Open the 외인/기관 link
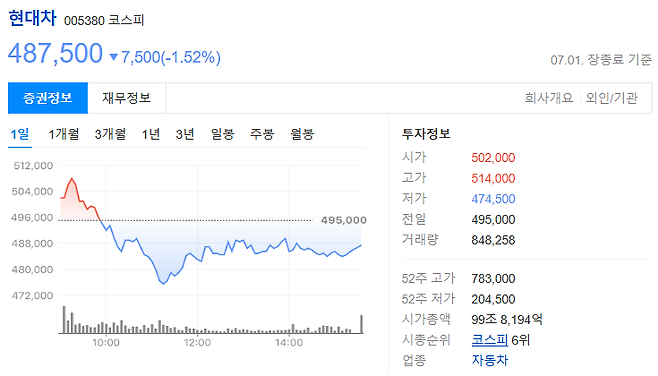 611,98
